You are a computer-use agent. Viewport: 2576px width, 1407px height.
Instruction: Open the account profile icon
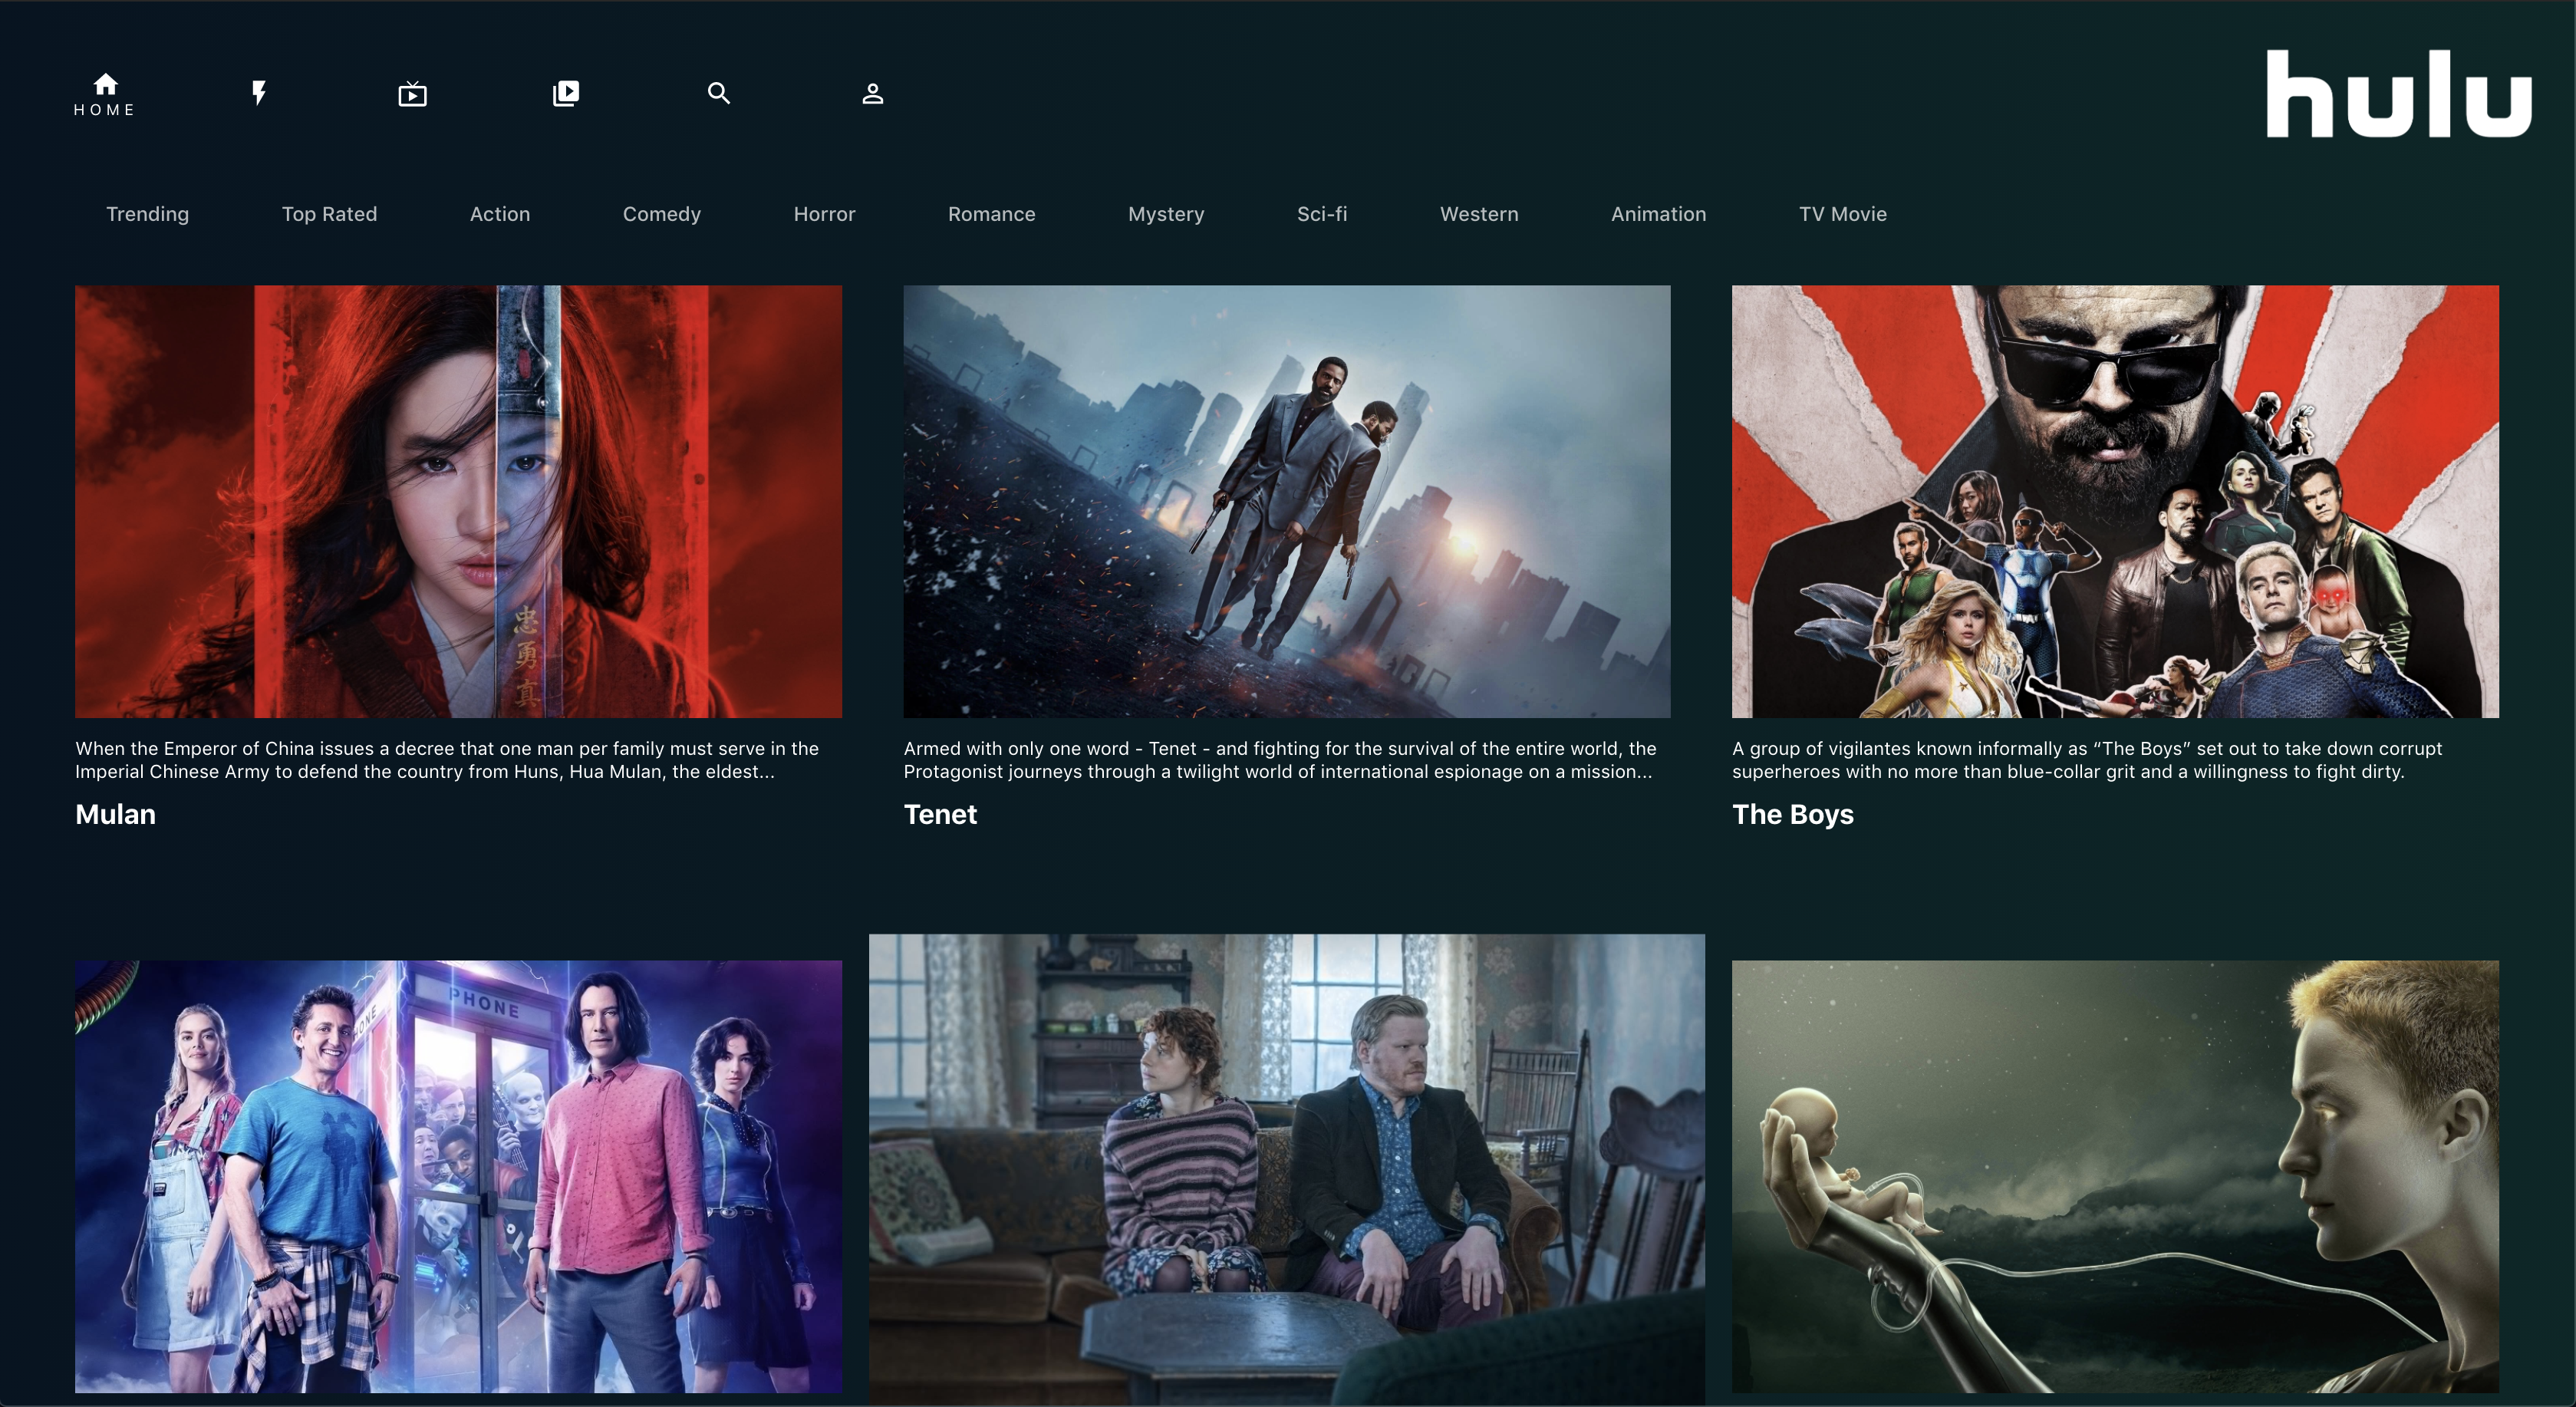coord(873,93)
